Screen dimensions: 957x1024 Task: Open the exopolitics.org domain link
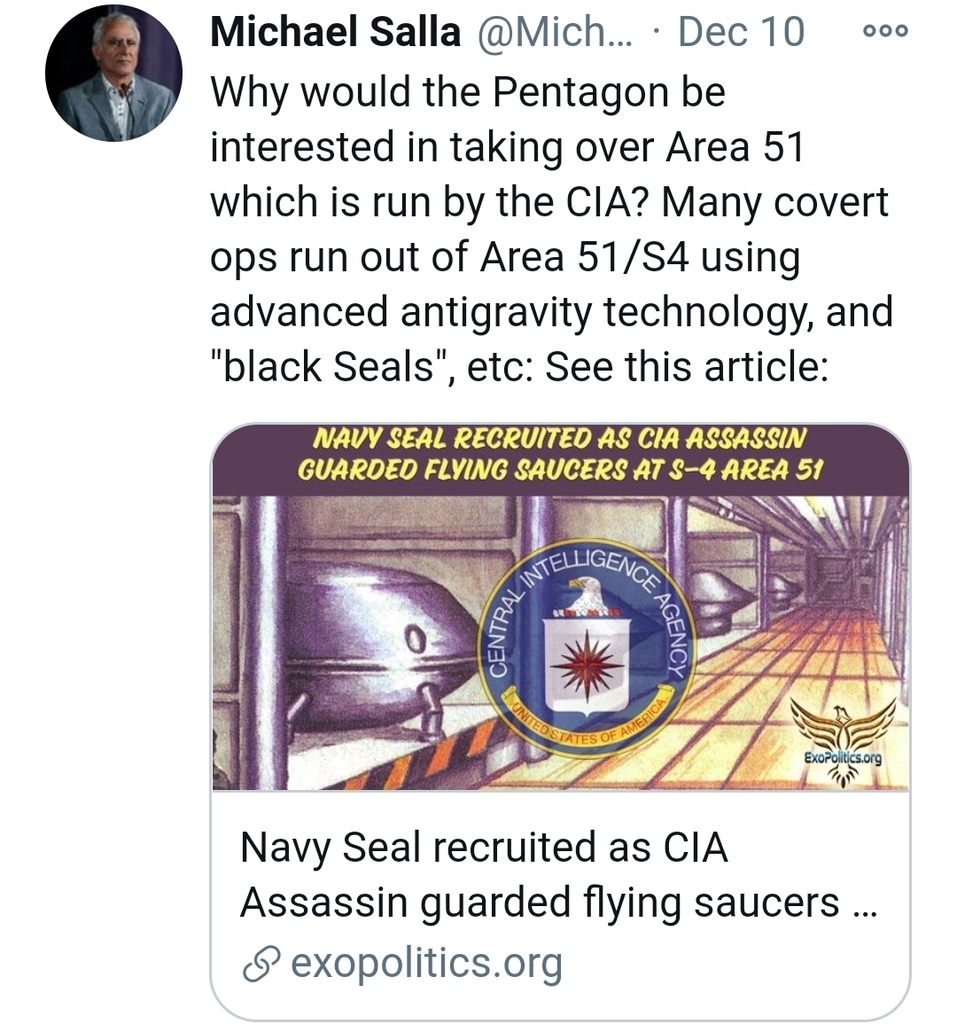[x=426, y=964]
